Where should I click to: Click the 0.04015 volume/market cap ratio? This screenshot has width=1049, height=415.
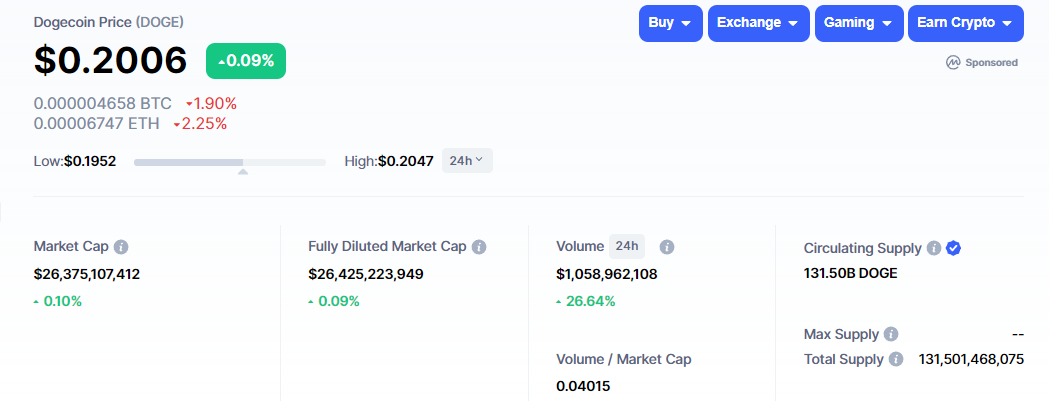tap(583, 386)
